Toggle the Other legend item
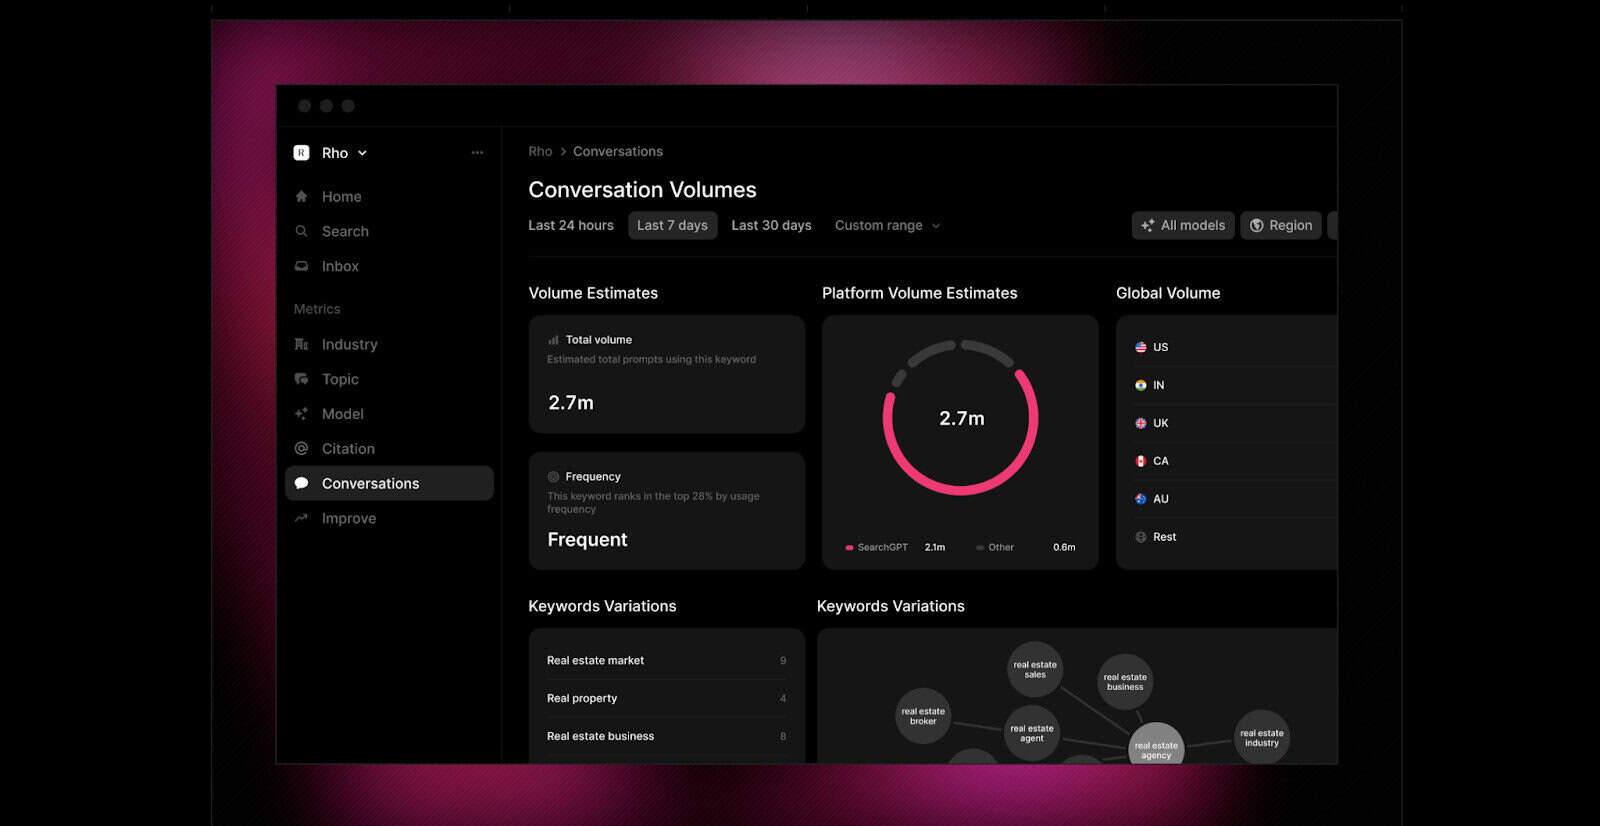The width and height of the screenshot is (1600, 826). click(995, 548)
